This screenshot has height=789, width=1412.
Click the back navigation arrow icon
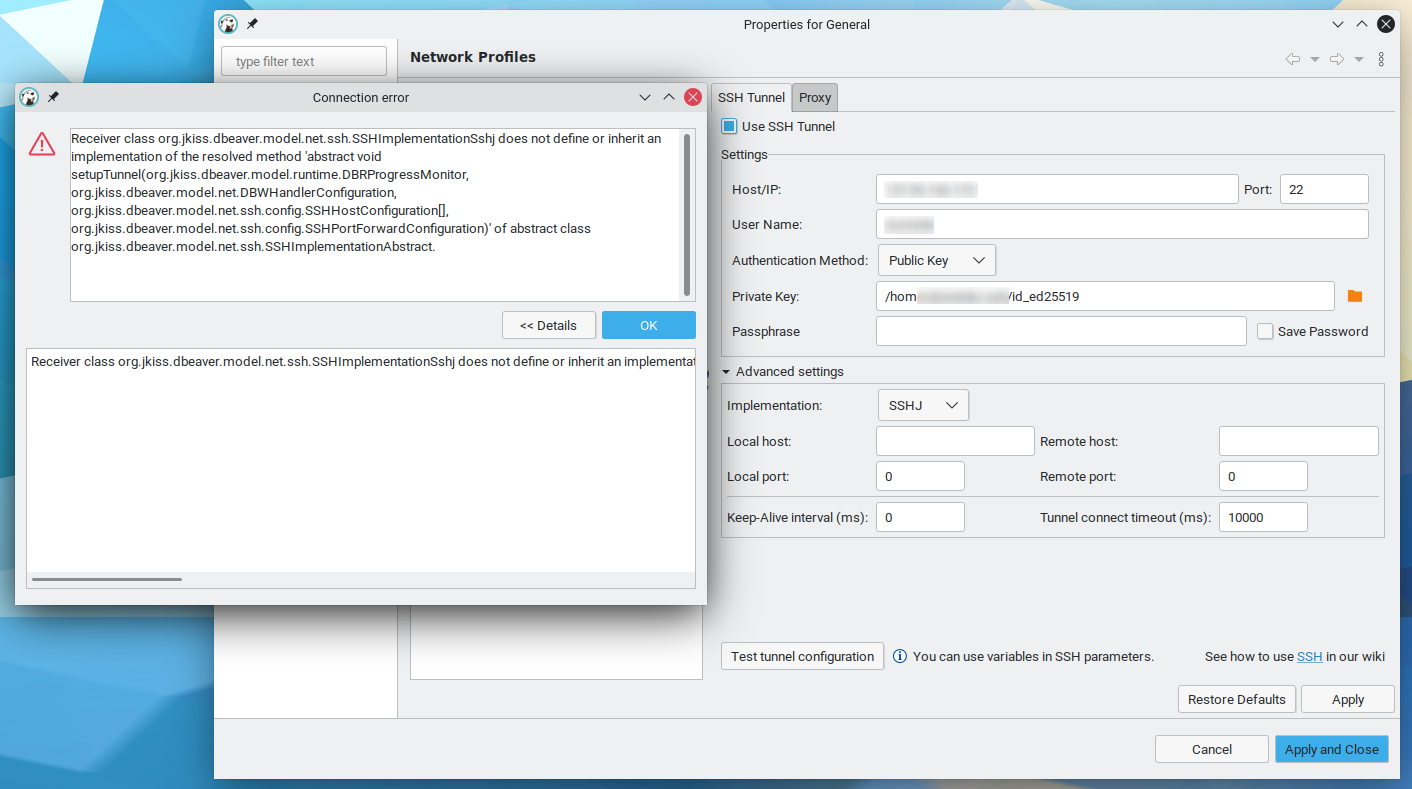pyautogui.click(x=1292, y=59)
